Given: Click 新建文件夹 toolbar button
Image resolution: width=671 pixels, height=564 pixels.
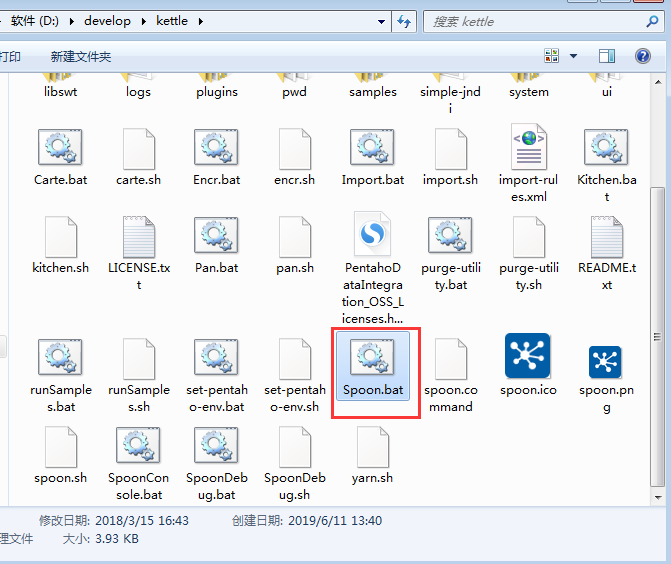Looking at the screenshot, I should click(81, 56).
